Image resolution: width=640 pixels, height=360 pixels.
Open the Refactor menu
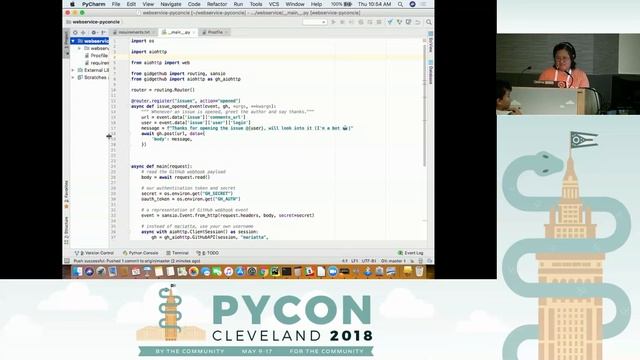click(x=217, y=4)
